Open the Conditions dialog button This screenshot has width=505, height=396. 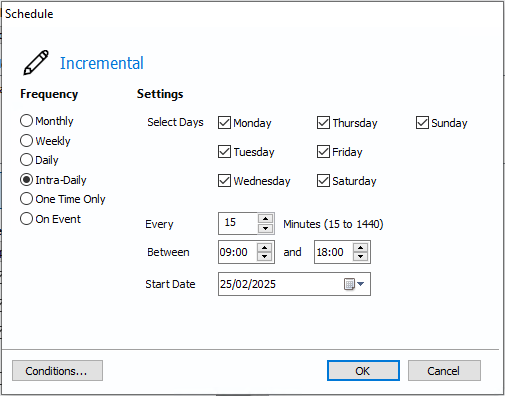pyautogui.click(x=57, y=370)
